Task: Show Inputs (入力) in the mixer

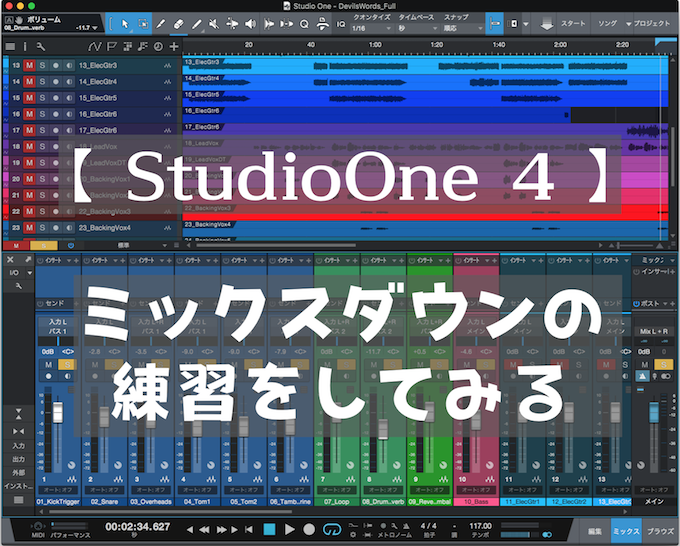Action: (18, 446)
